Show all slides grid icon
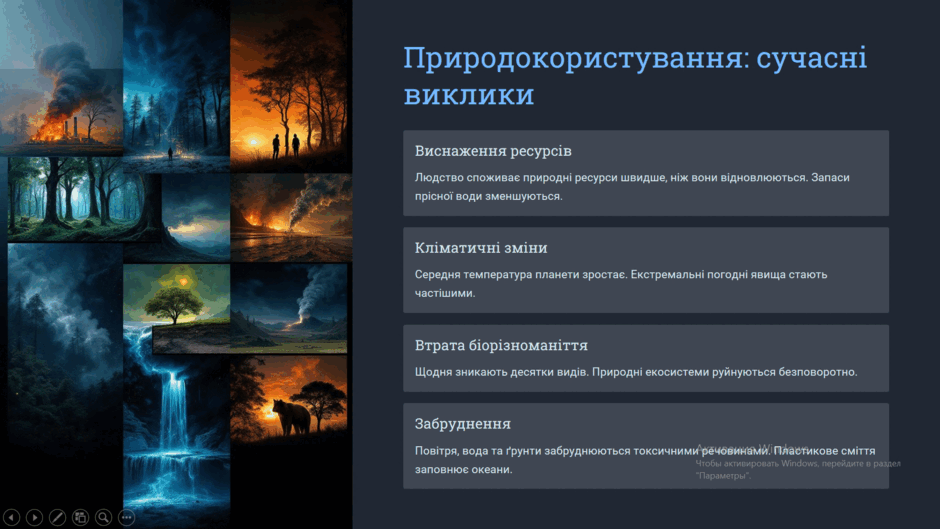Image resolution: width=940 pixels, height=529 pixels. coord(80,517)
